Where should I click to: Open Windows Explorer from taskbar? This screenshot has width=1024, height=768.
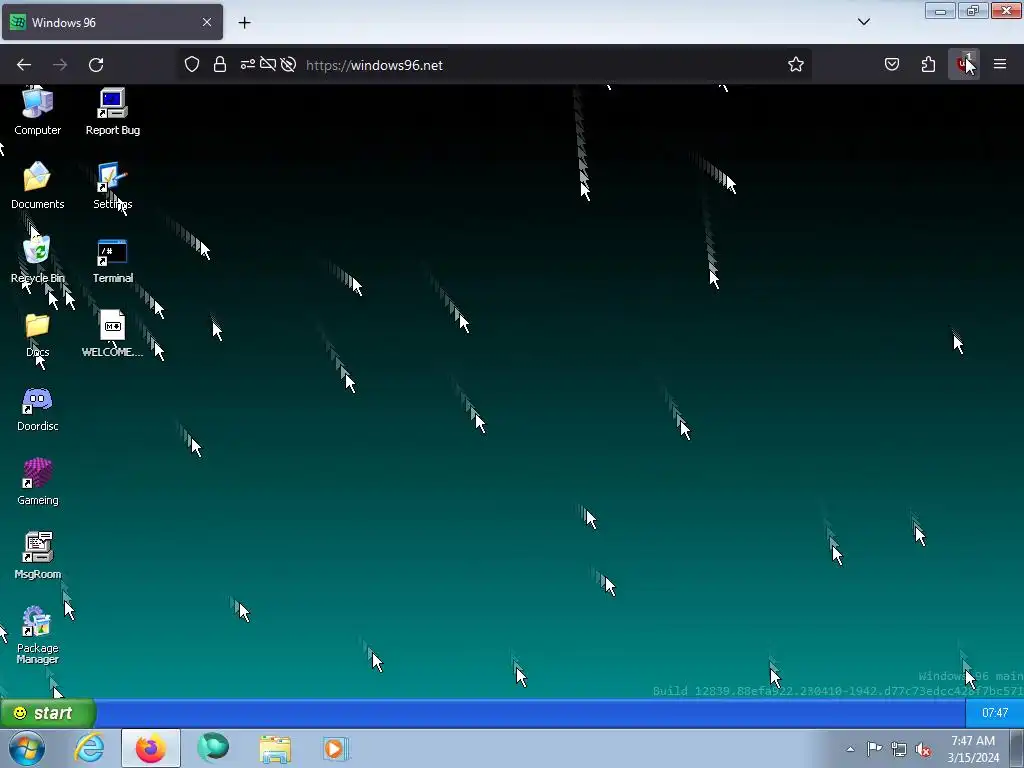click(x=275, y=748)
